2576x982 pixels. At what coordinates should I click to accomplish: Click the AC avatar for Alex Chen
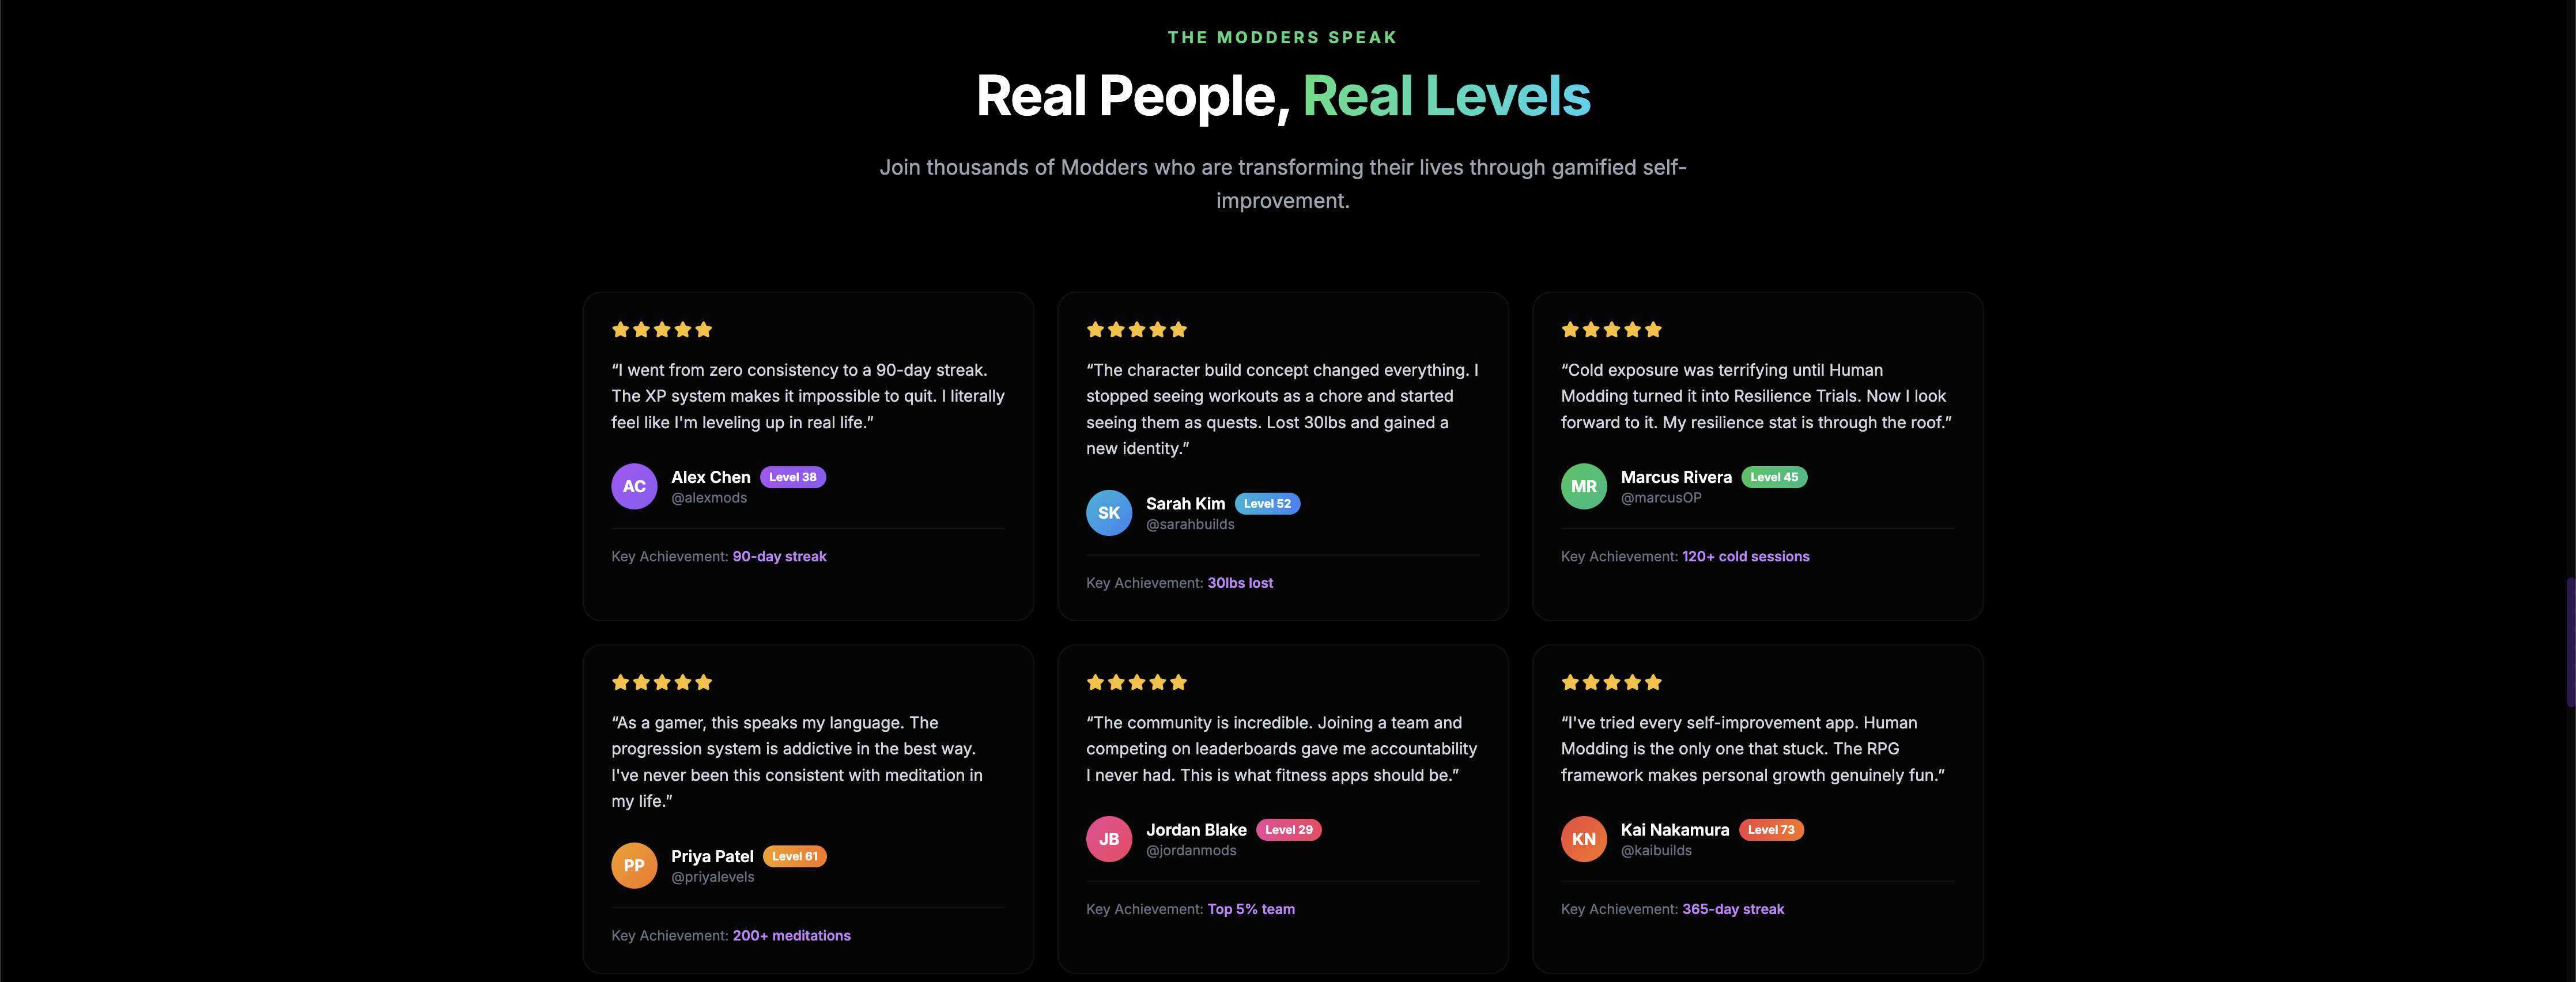tap(634, 486)
